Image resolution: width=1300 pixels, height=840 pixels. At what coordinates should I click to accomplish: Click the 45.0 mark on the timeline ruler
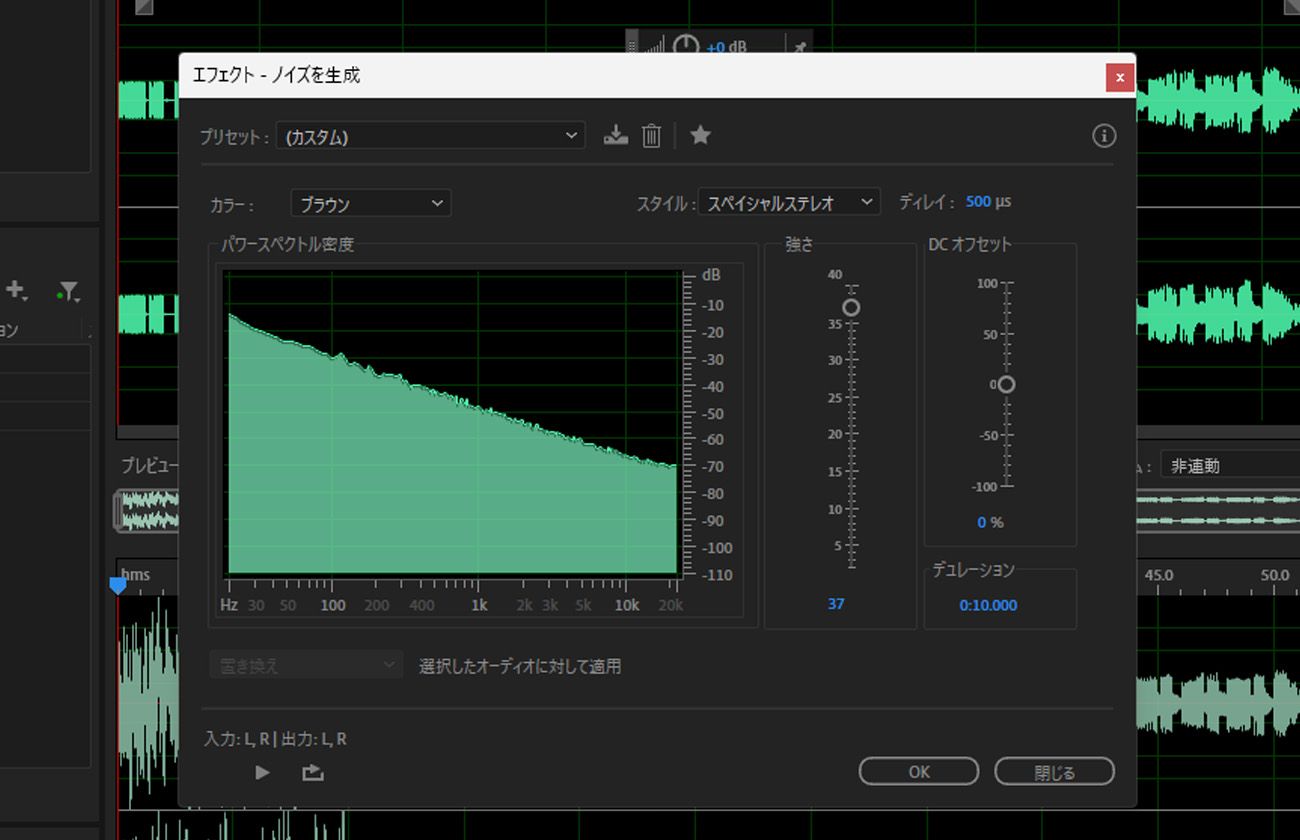click(1159, 575)
